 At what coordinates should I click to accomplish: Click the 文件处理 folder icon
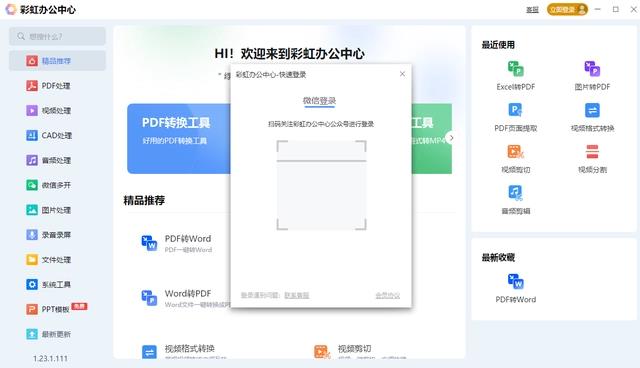coord(32,260)
